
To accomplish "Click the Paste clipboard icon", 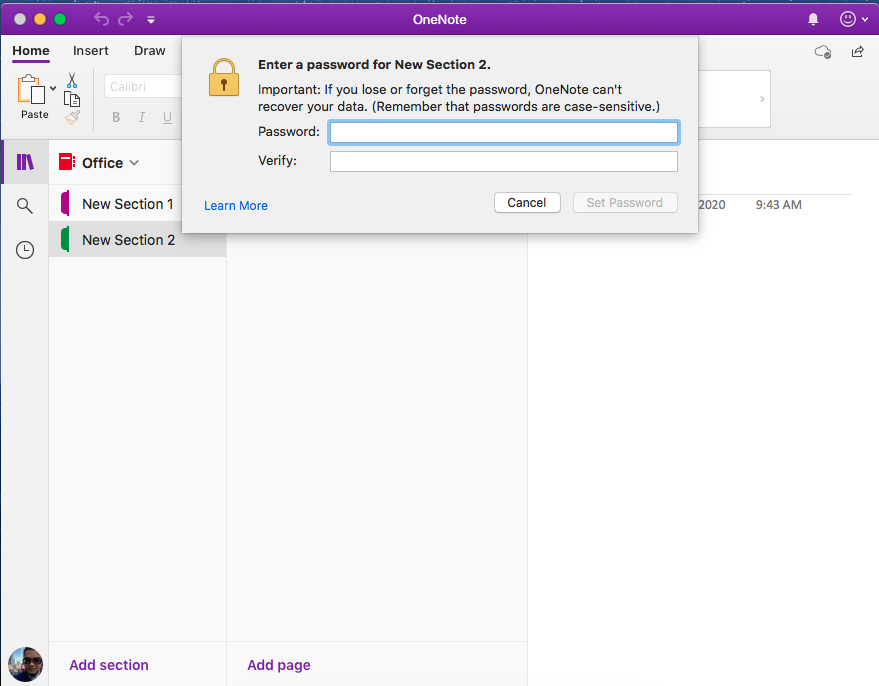I will tap(31, 90).
